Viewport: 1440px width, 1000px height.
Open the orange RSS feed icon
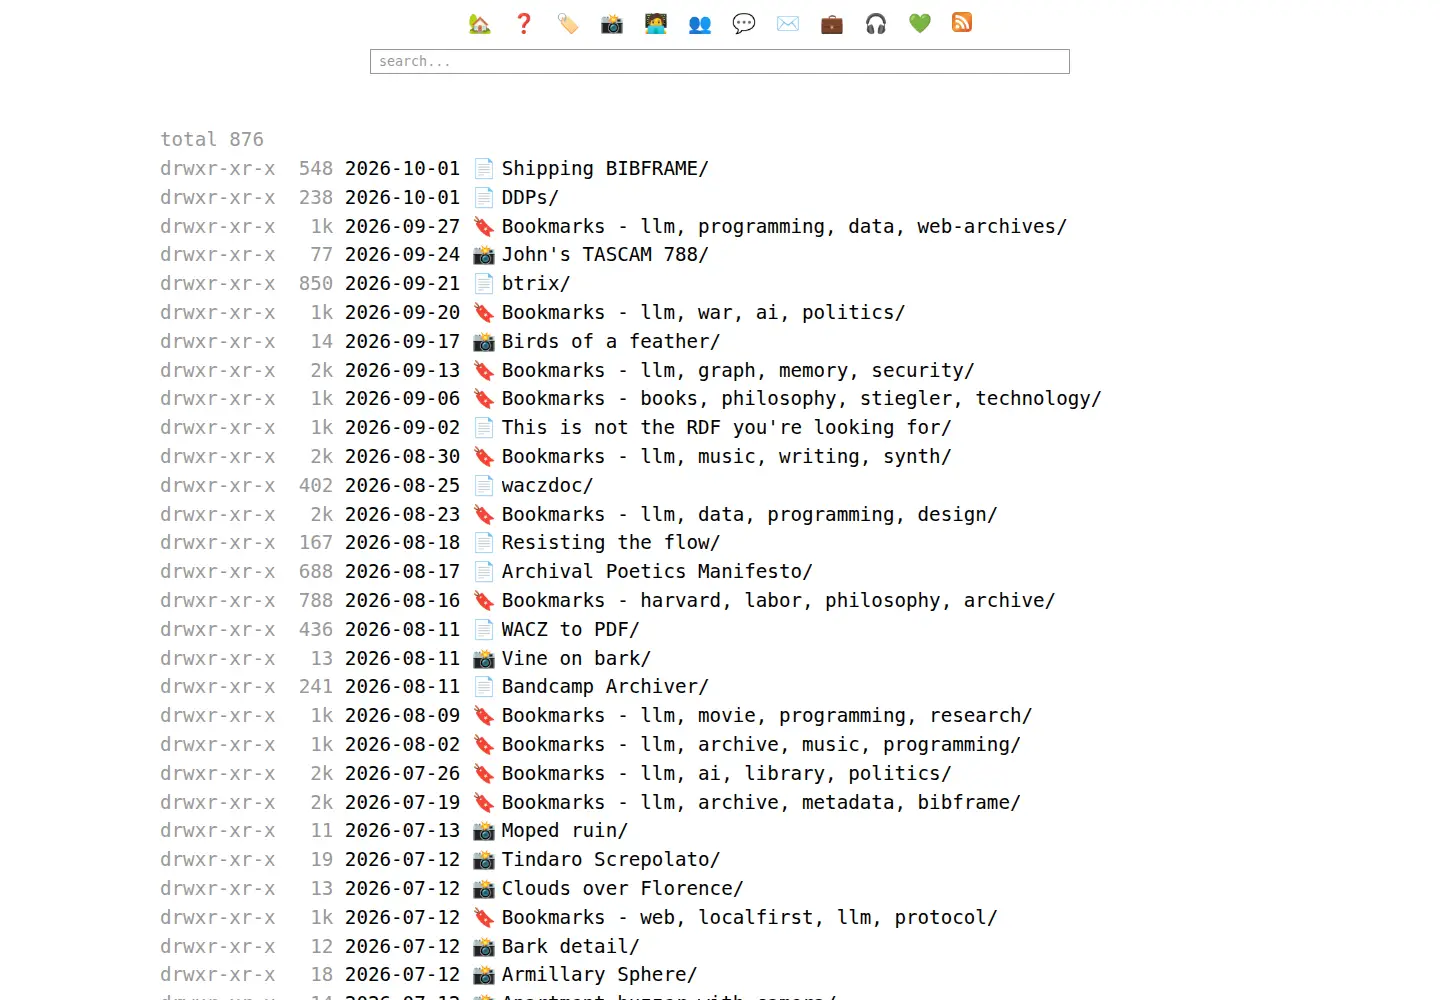tap(962, 23)
